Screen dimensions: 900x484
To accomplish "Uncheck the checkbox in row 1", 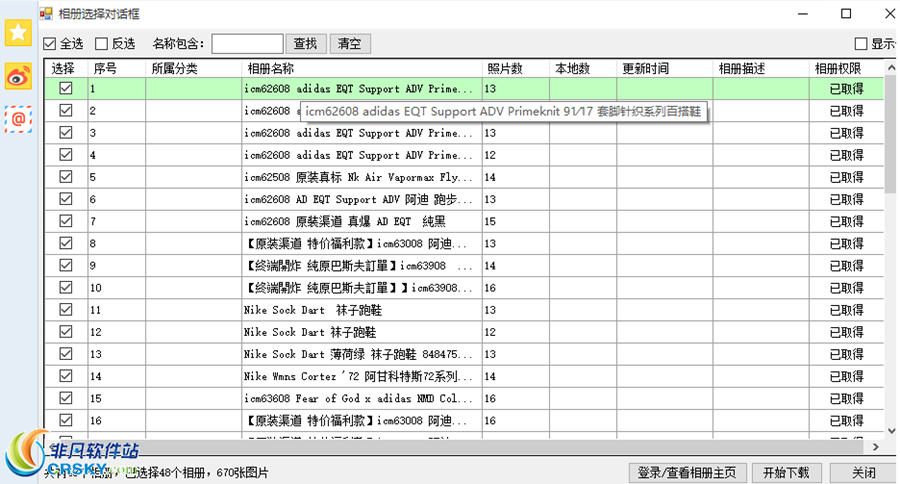I will 66,88.
